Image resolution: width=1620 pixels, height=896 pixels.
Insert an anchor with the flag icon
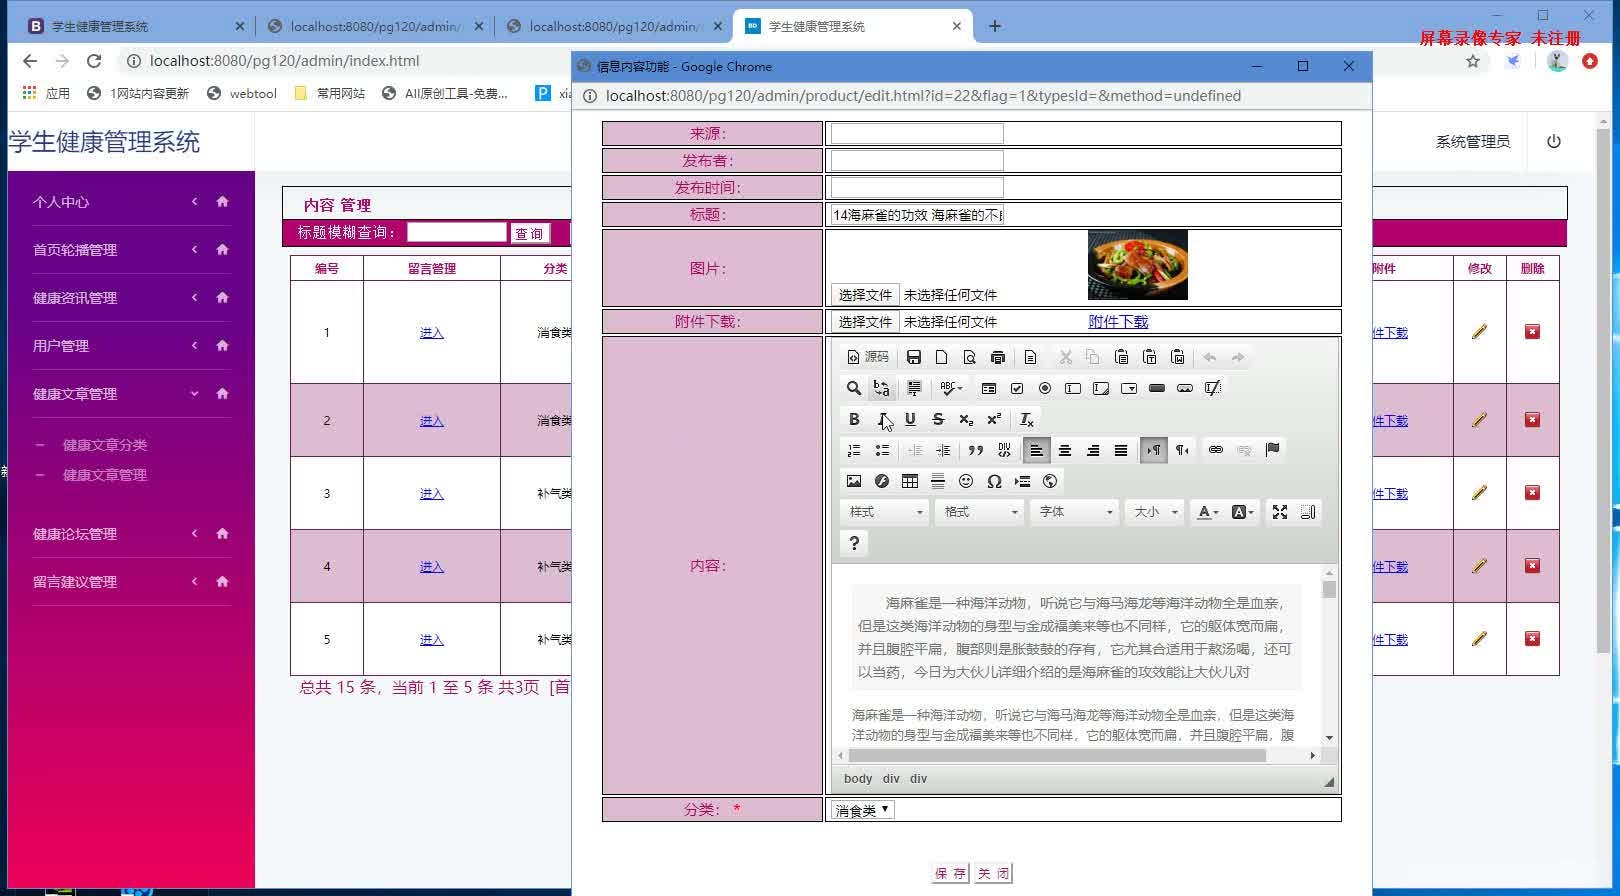point(1272,450)
